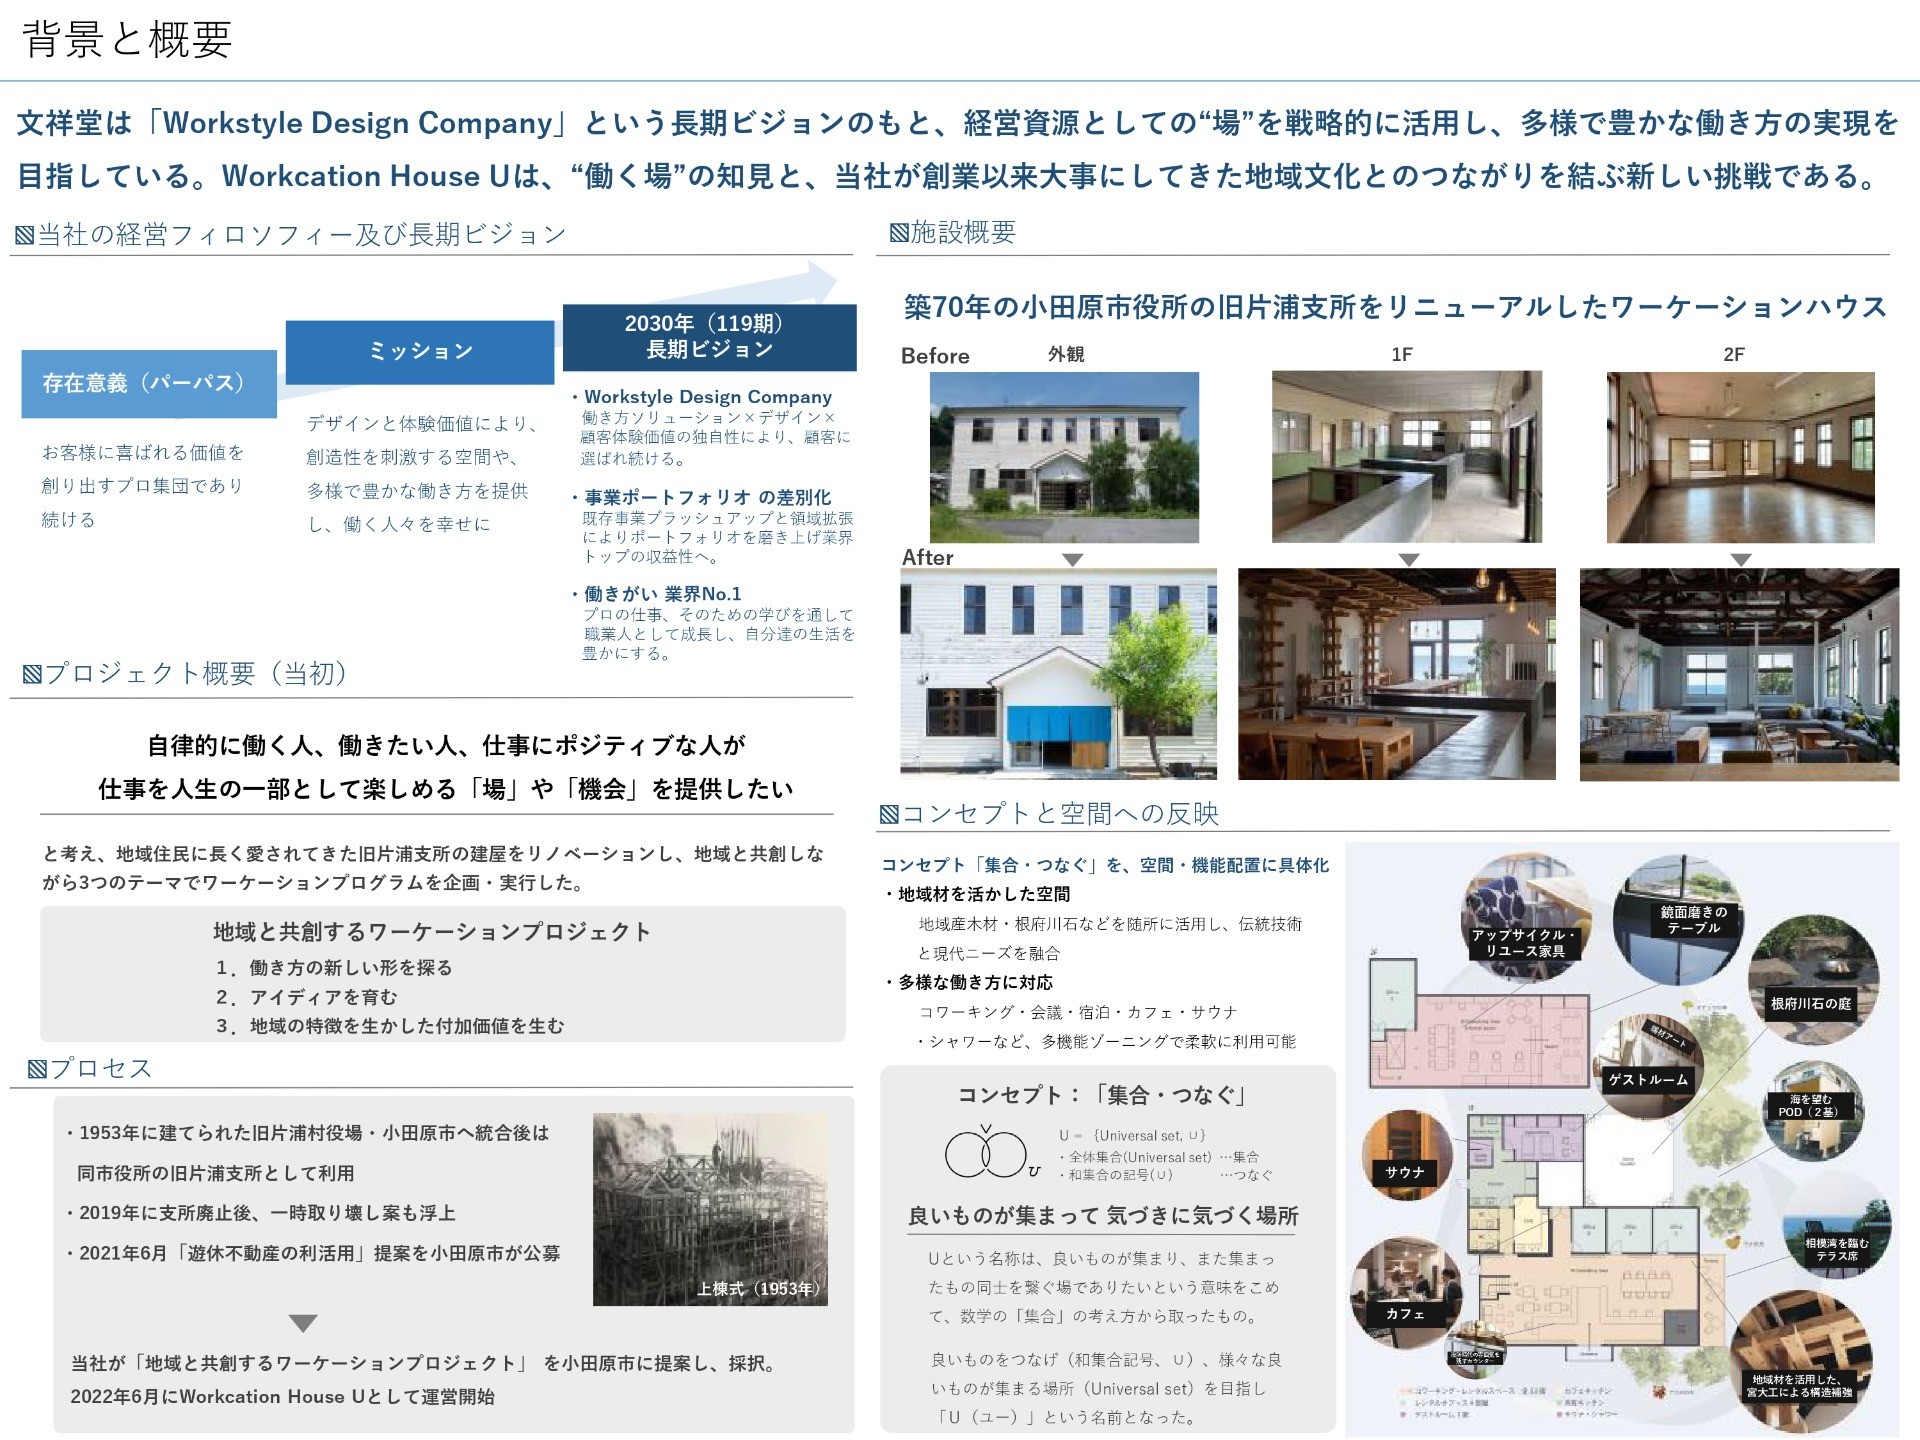Click the ゲストルーム circular photo

pos(1648,1066)
